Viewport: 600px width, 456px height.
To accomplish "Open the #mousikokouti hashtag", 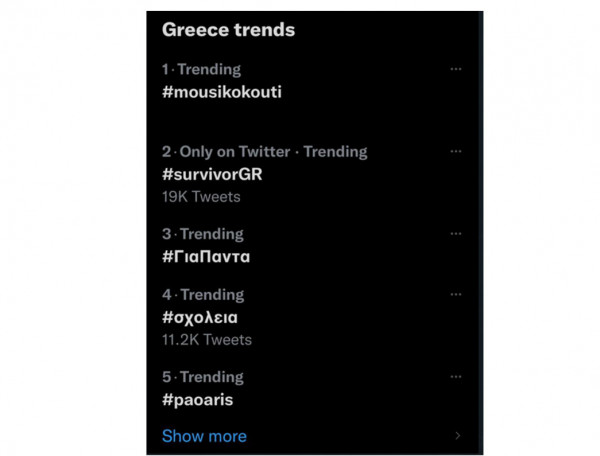I will point(222,91).
